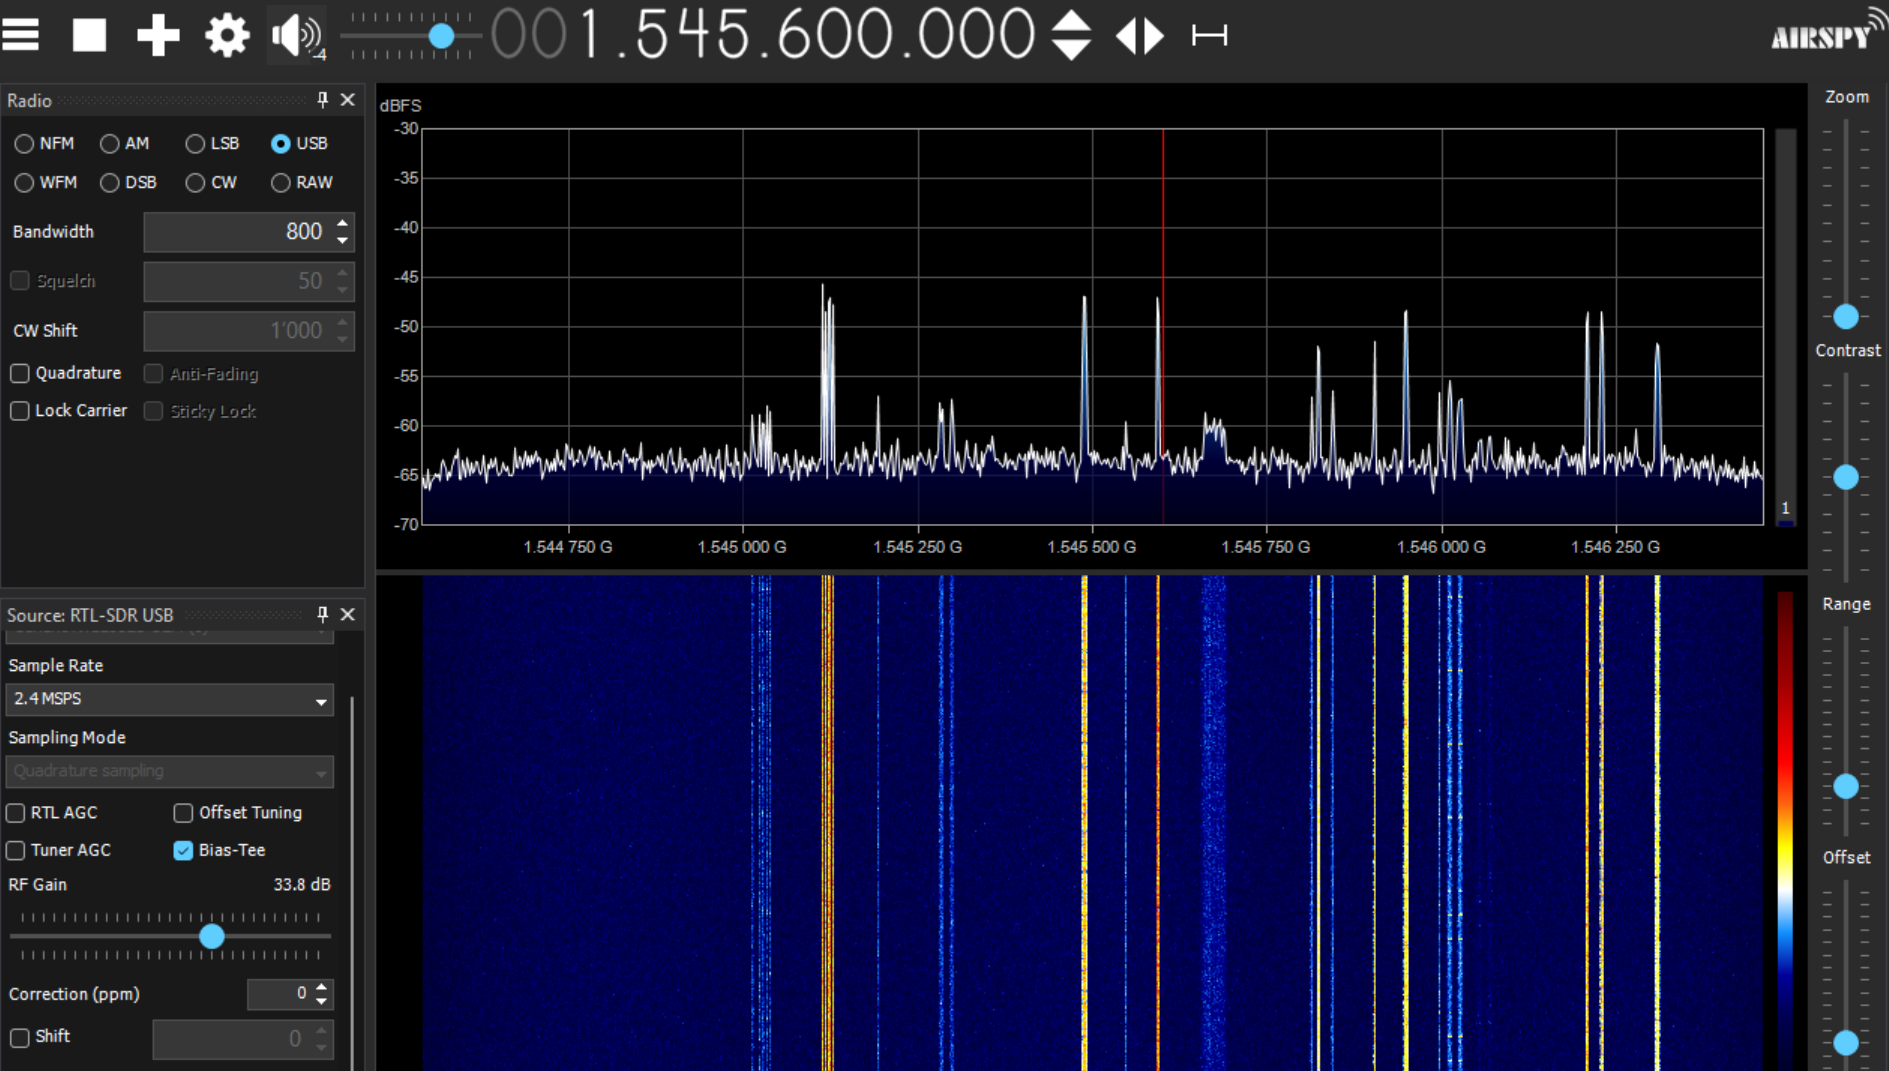Select WFM demodulation mode
The image size is (1889, 1071).
click(24, 182)
